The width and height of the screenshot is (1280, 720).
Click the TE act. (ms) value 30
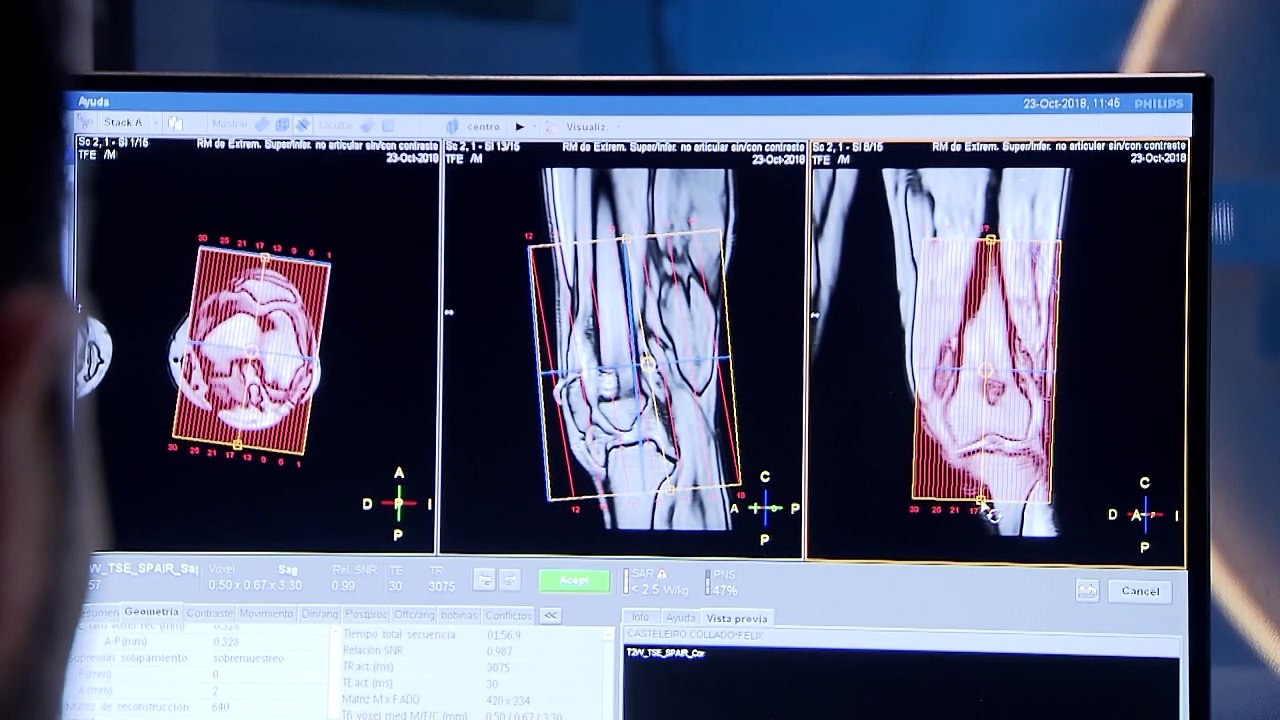point(492,684)
